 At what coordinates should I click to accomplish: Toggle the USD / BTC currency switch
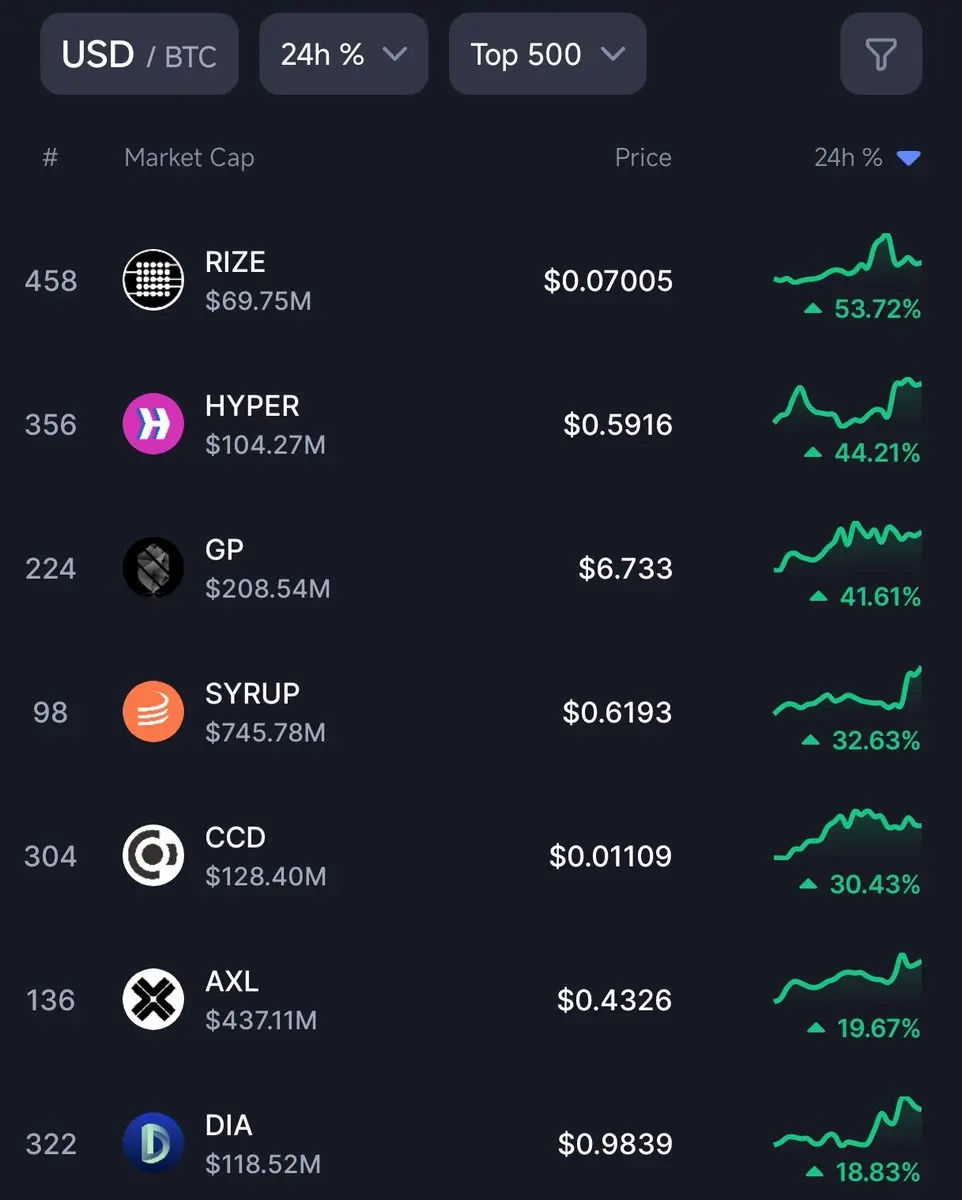pyautogui.click(x=139, y=54)
